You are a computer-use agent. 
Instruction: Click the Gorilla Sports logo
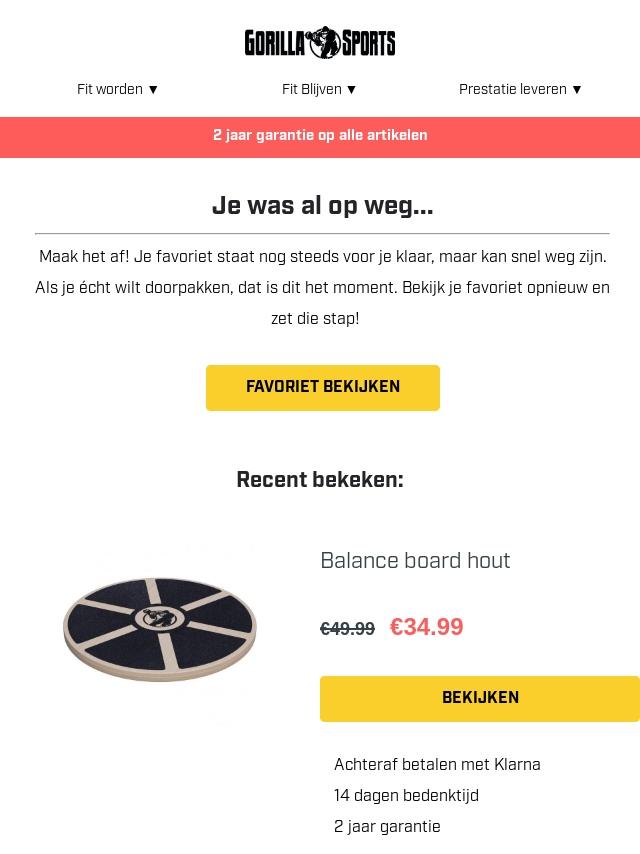320,43
